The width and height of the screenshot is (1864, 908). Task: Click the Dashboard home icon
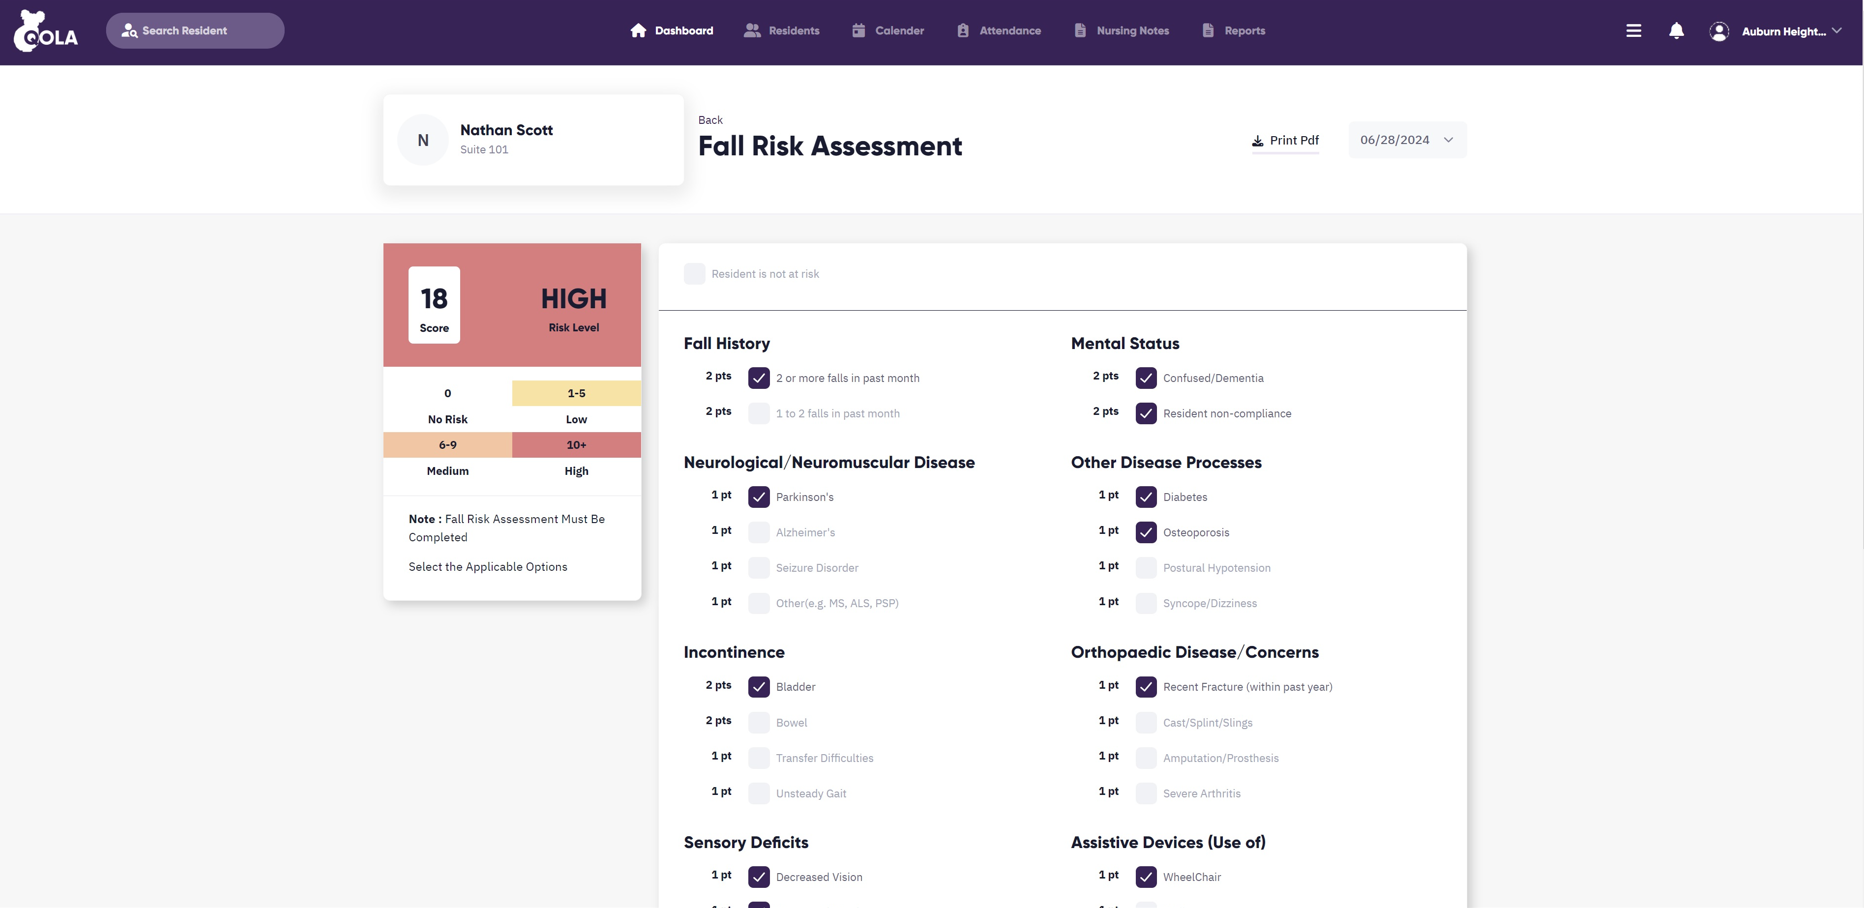638,31
